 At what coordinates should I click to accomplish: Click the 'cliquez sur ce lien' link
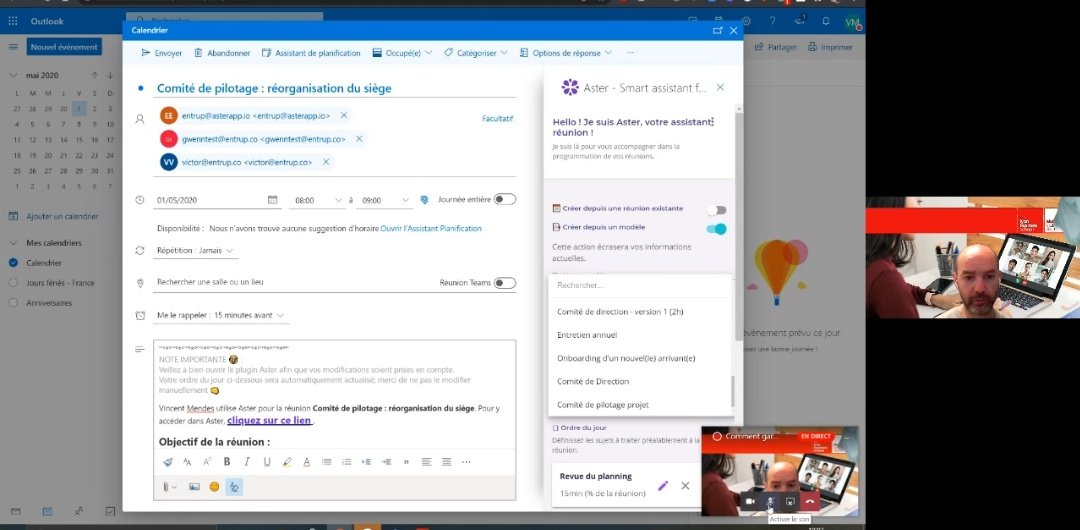click(x=270, y=420)
